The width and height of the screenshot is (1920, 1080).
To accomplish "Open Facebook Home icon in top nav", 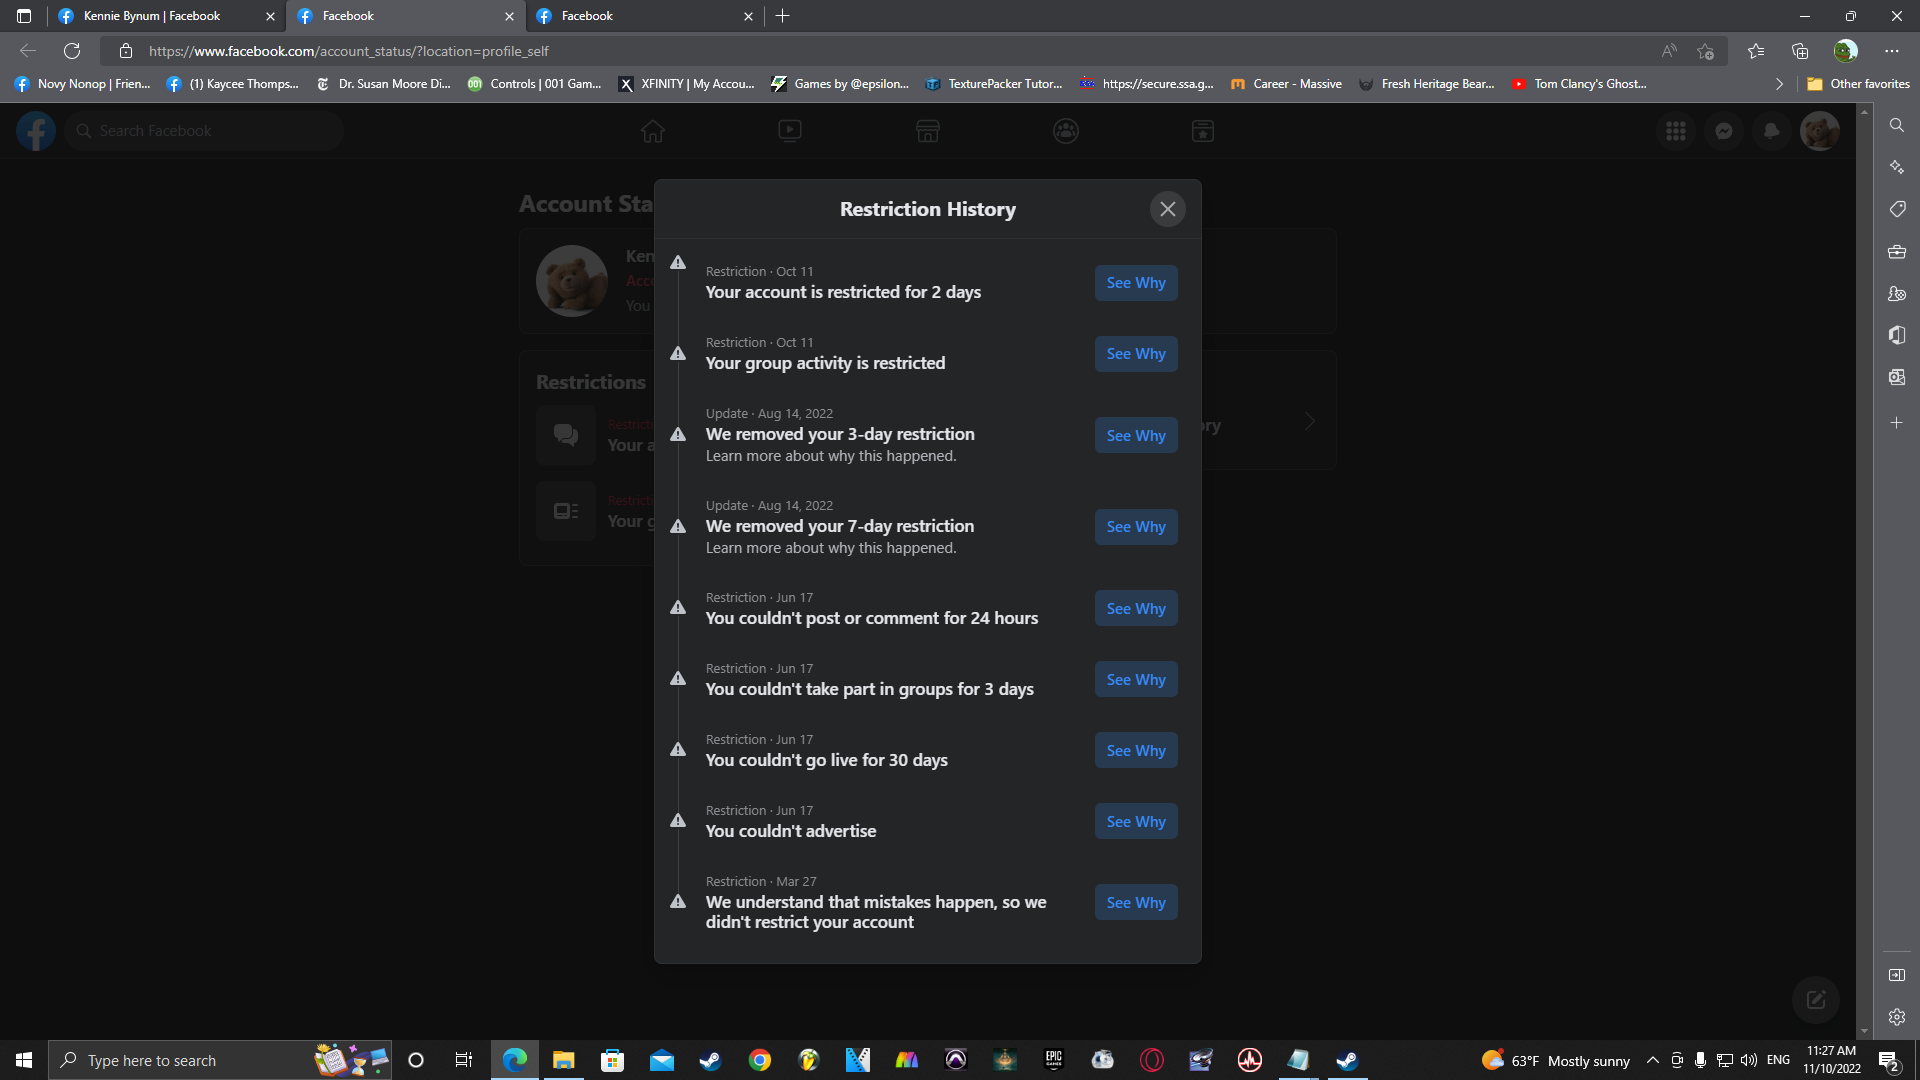I will pyautogui.click(x=653, y=131).
